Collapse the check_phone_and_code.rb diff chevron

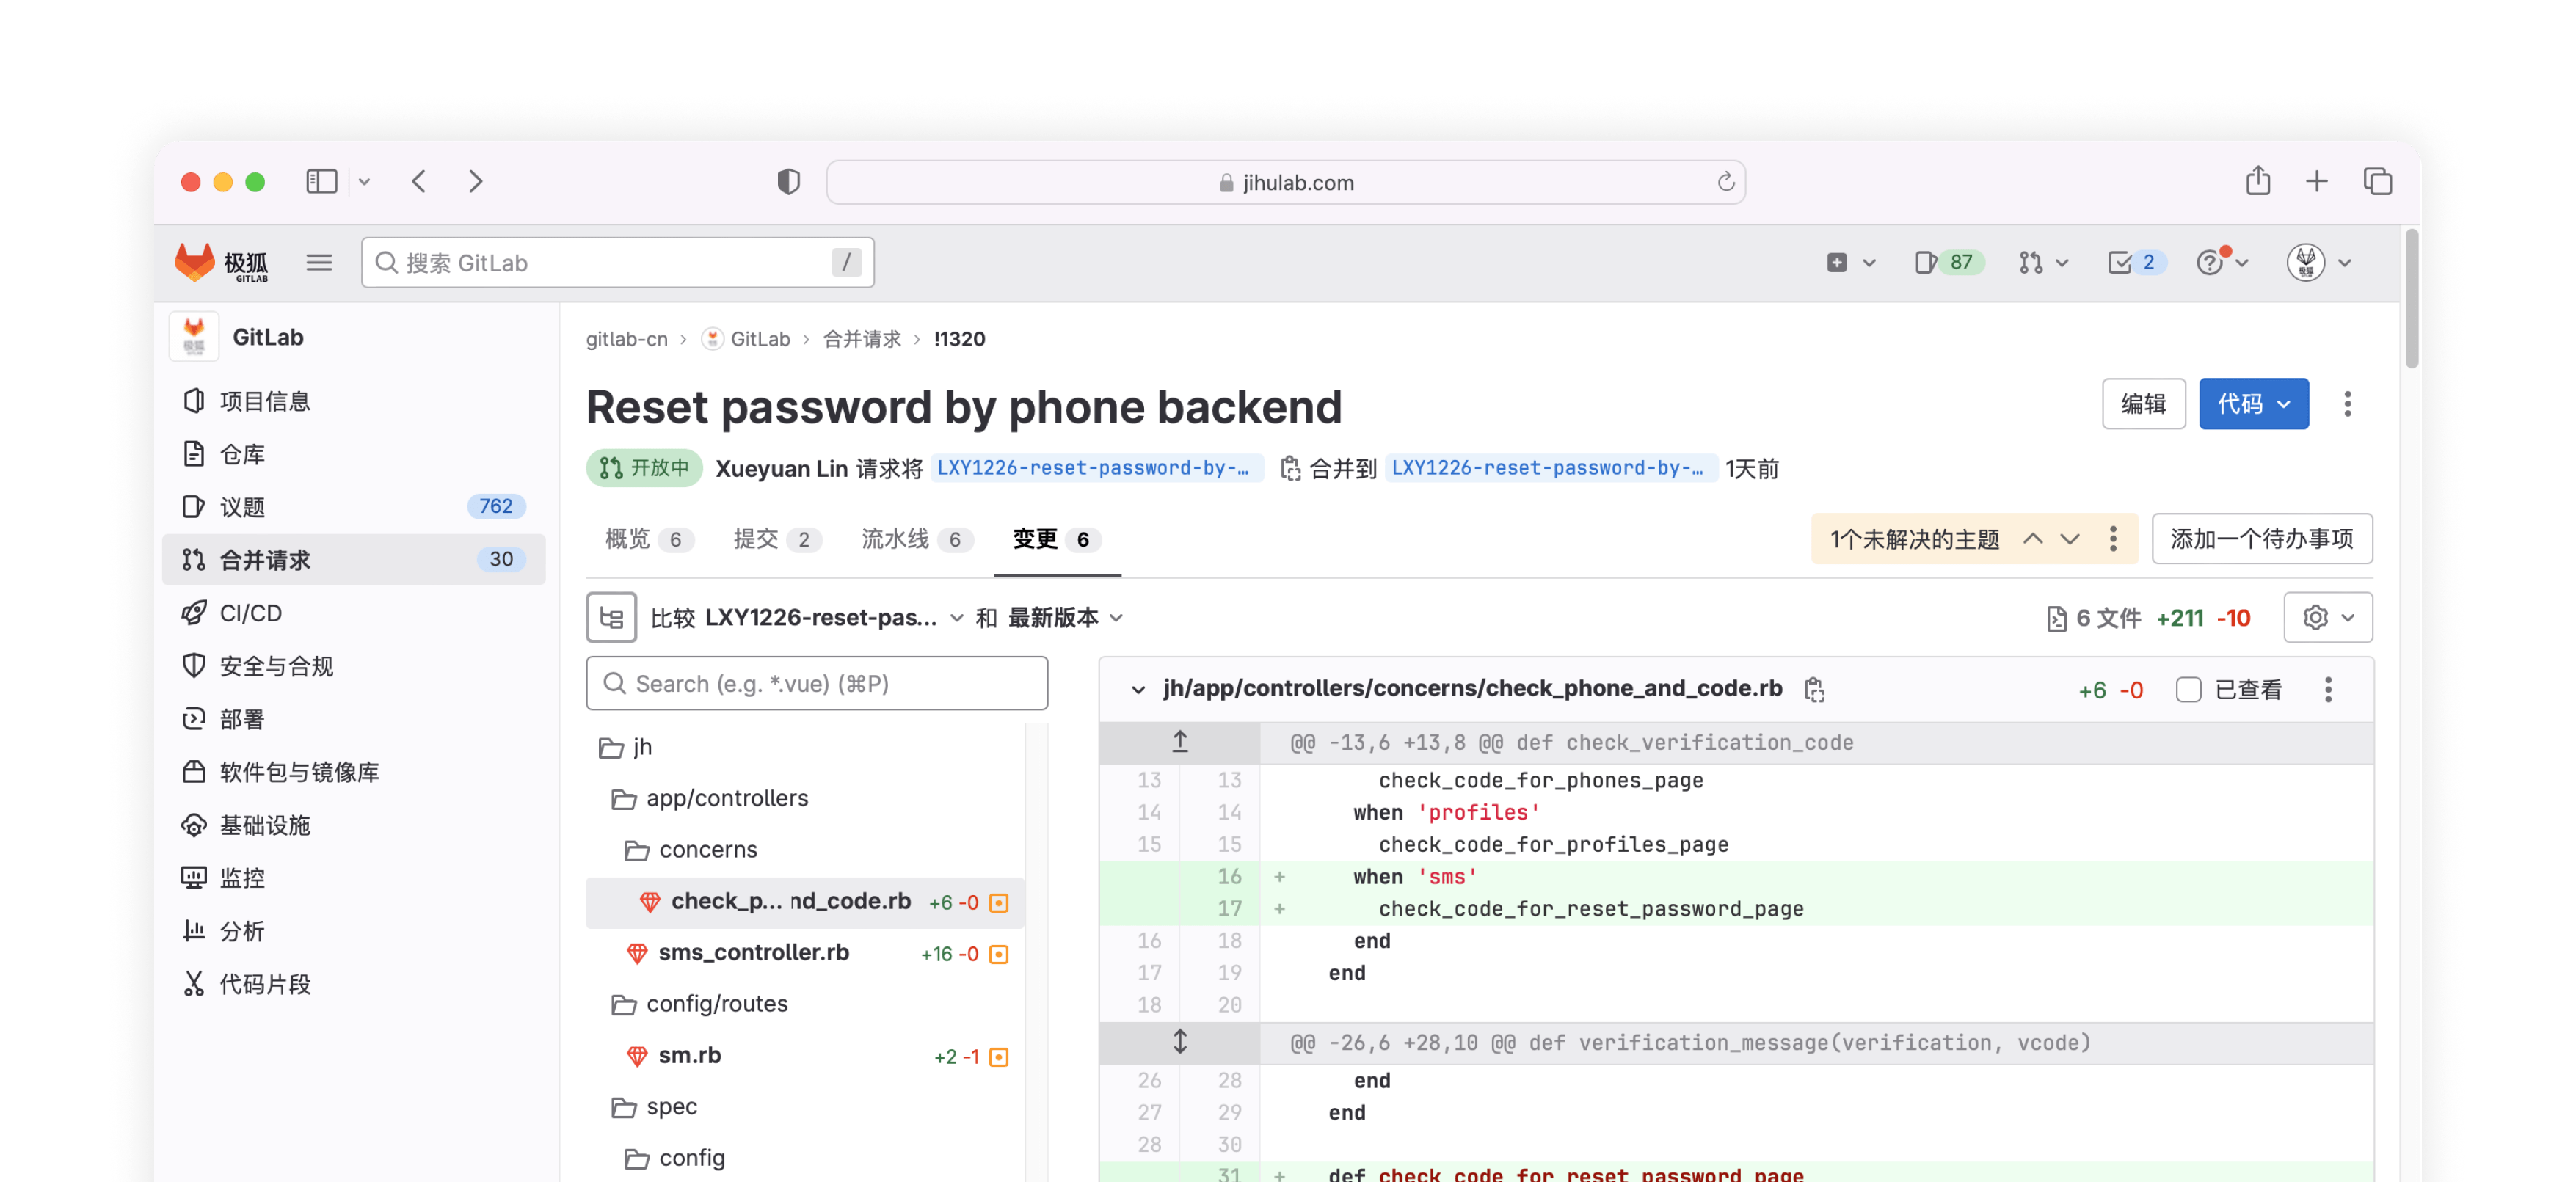point(1137,690)
